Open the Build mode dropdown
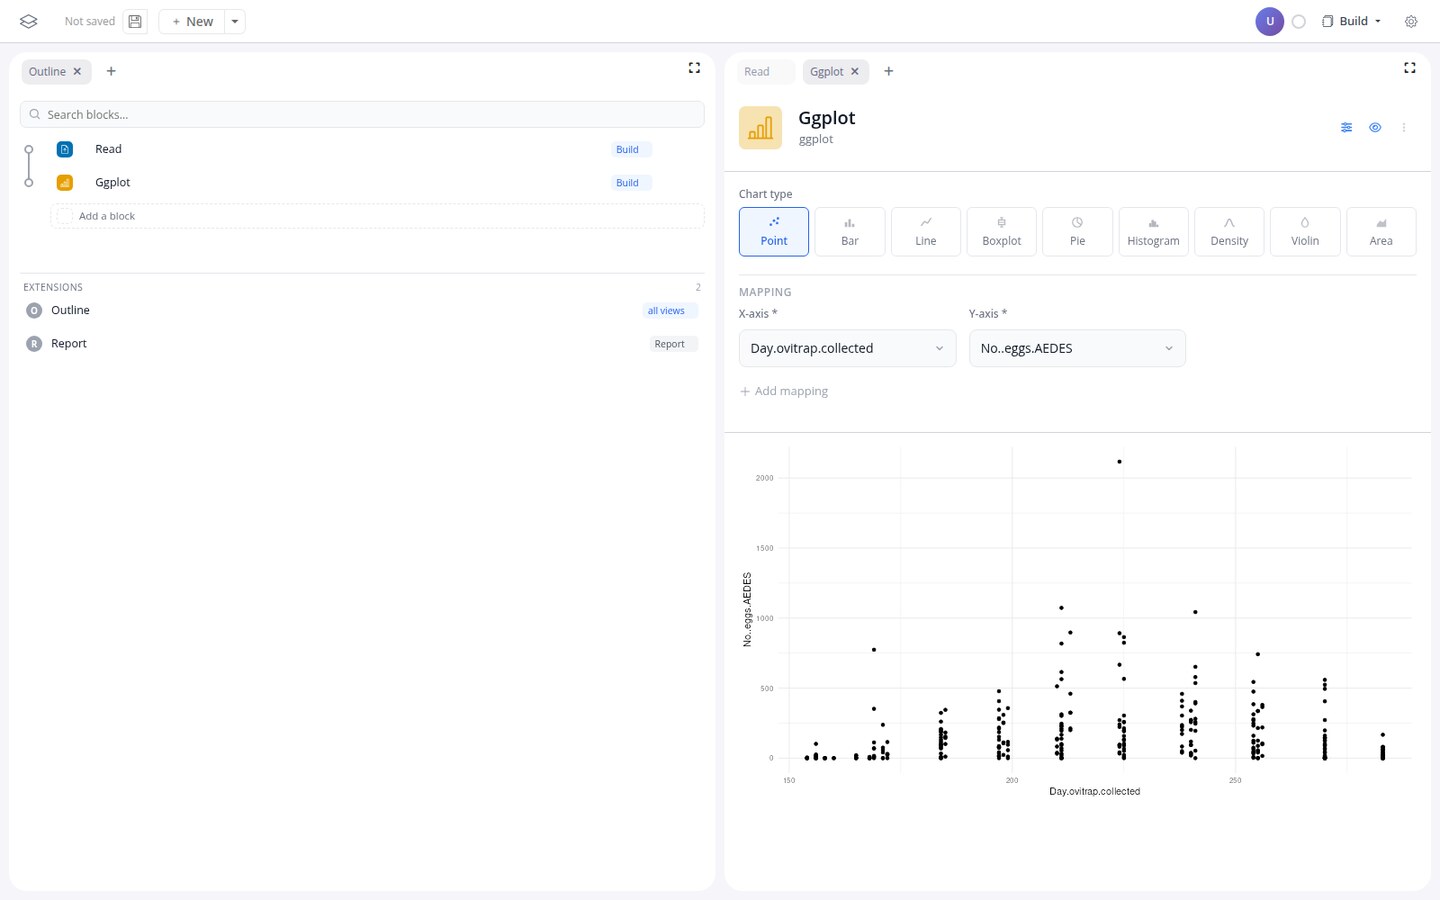Viewport: 1440px width, 900px height. [1352, 21]
